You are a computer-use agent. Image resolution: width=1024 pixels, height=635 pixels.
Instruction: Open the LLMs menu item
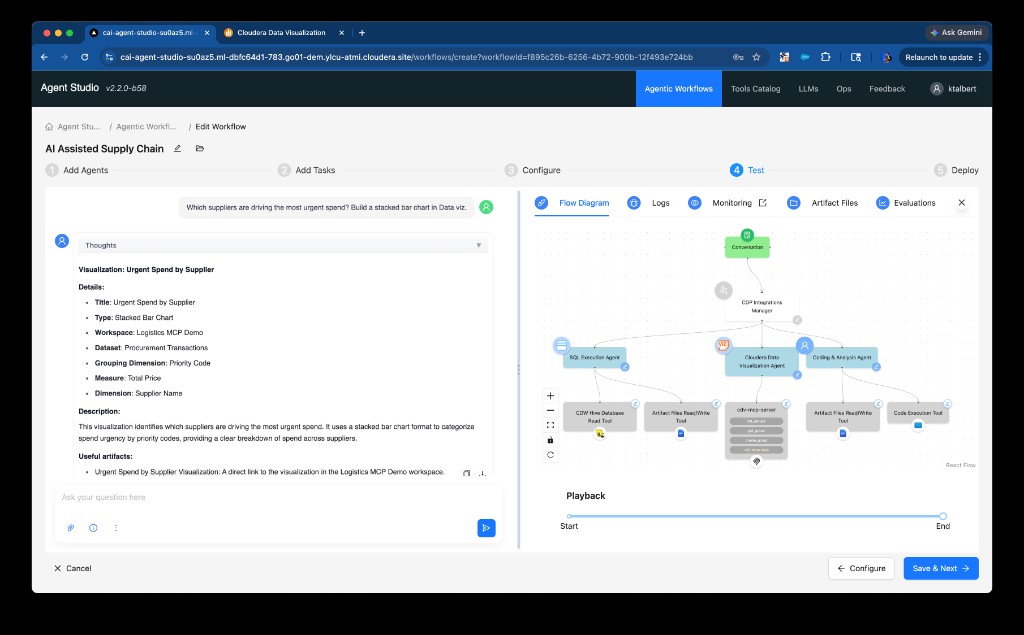(808, 89)
